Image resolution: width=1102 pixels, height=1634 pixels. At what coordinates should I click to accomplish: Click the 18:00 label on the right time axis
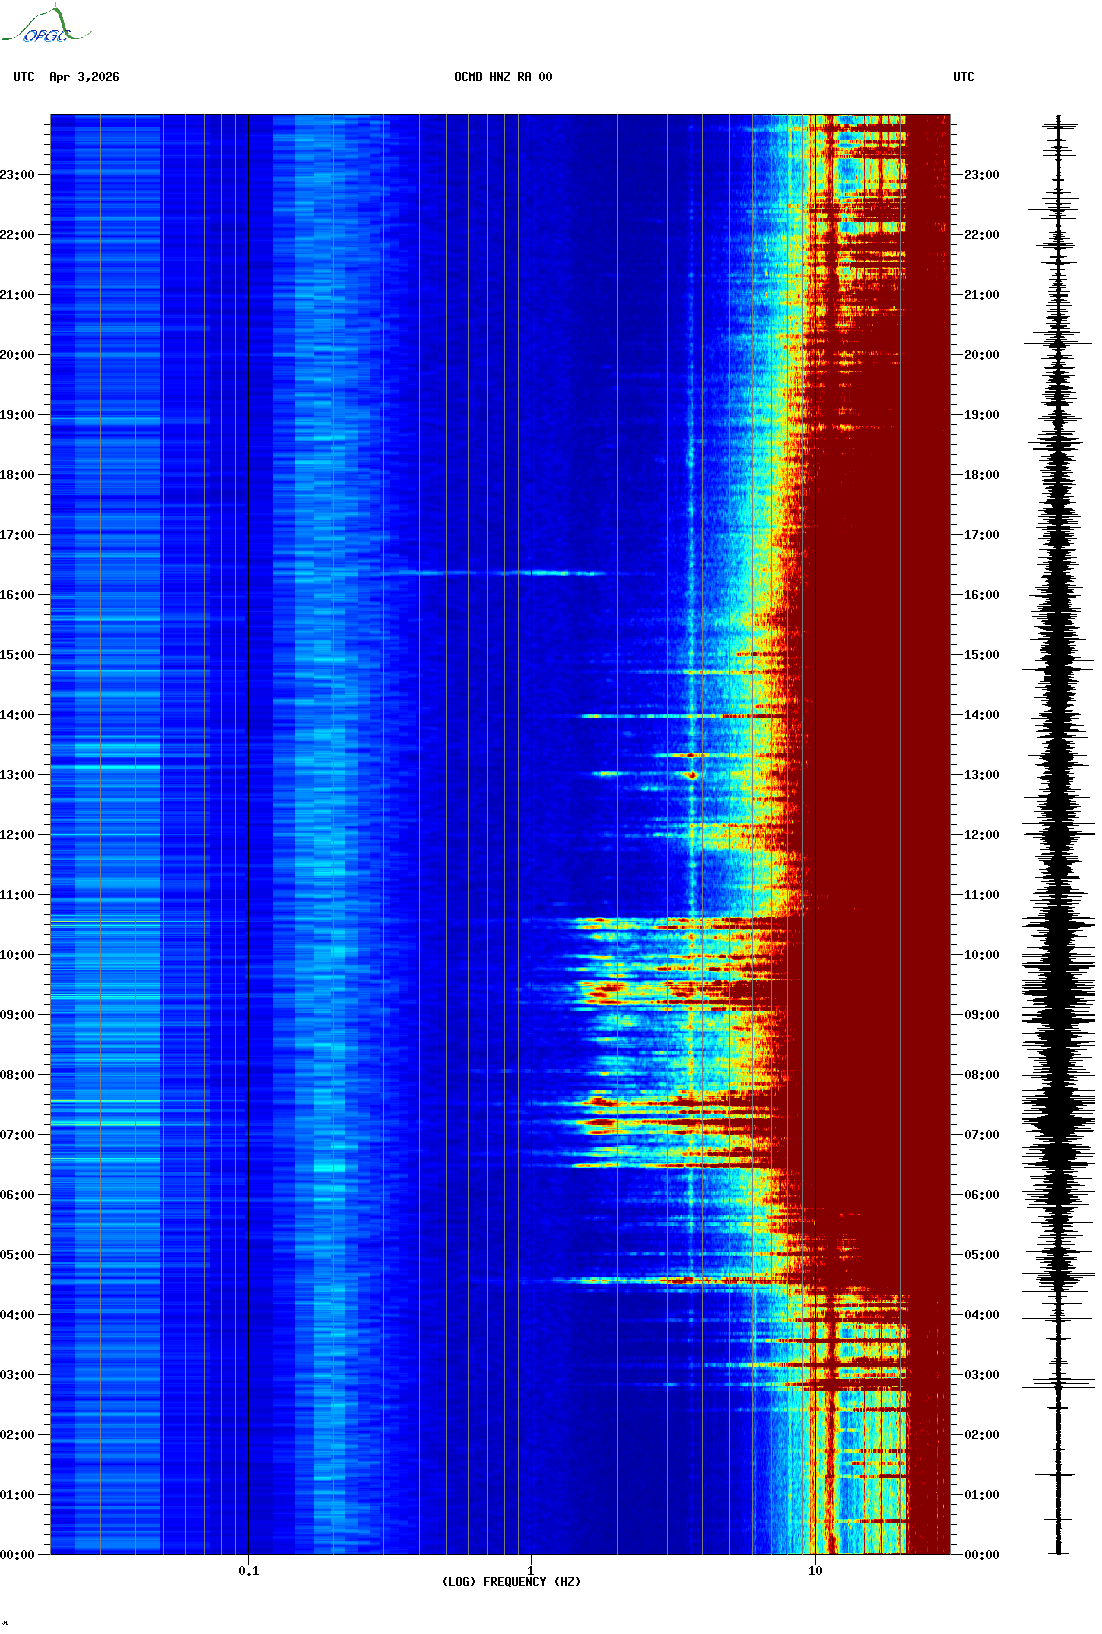[x=981, y=475]
